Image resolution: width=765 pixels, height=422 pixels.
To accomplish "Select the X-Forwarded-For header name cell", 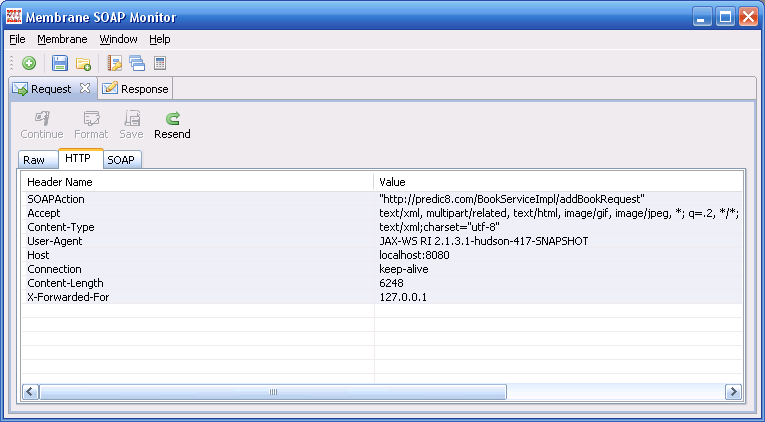I will point(198,297).
